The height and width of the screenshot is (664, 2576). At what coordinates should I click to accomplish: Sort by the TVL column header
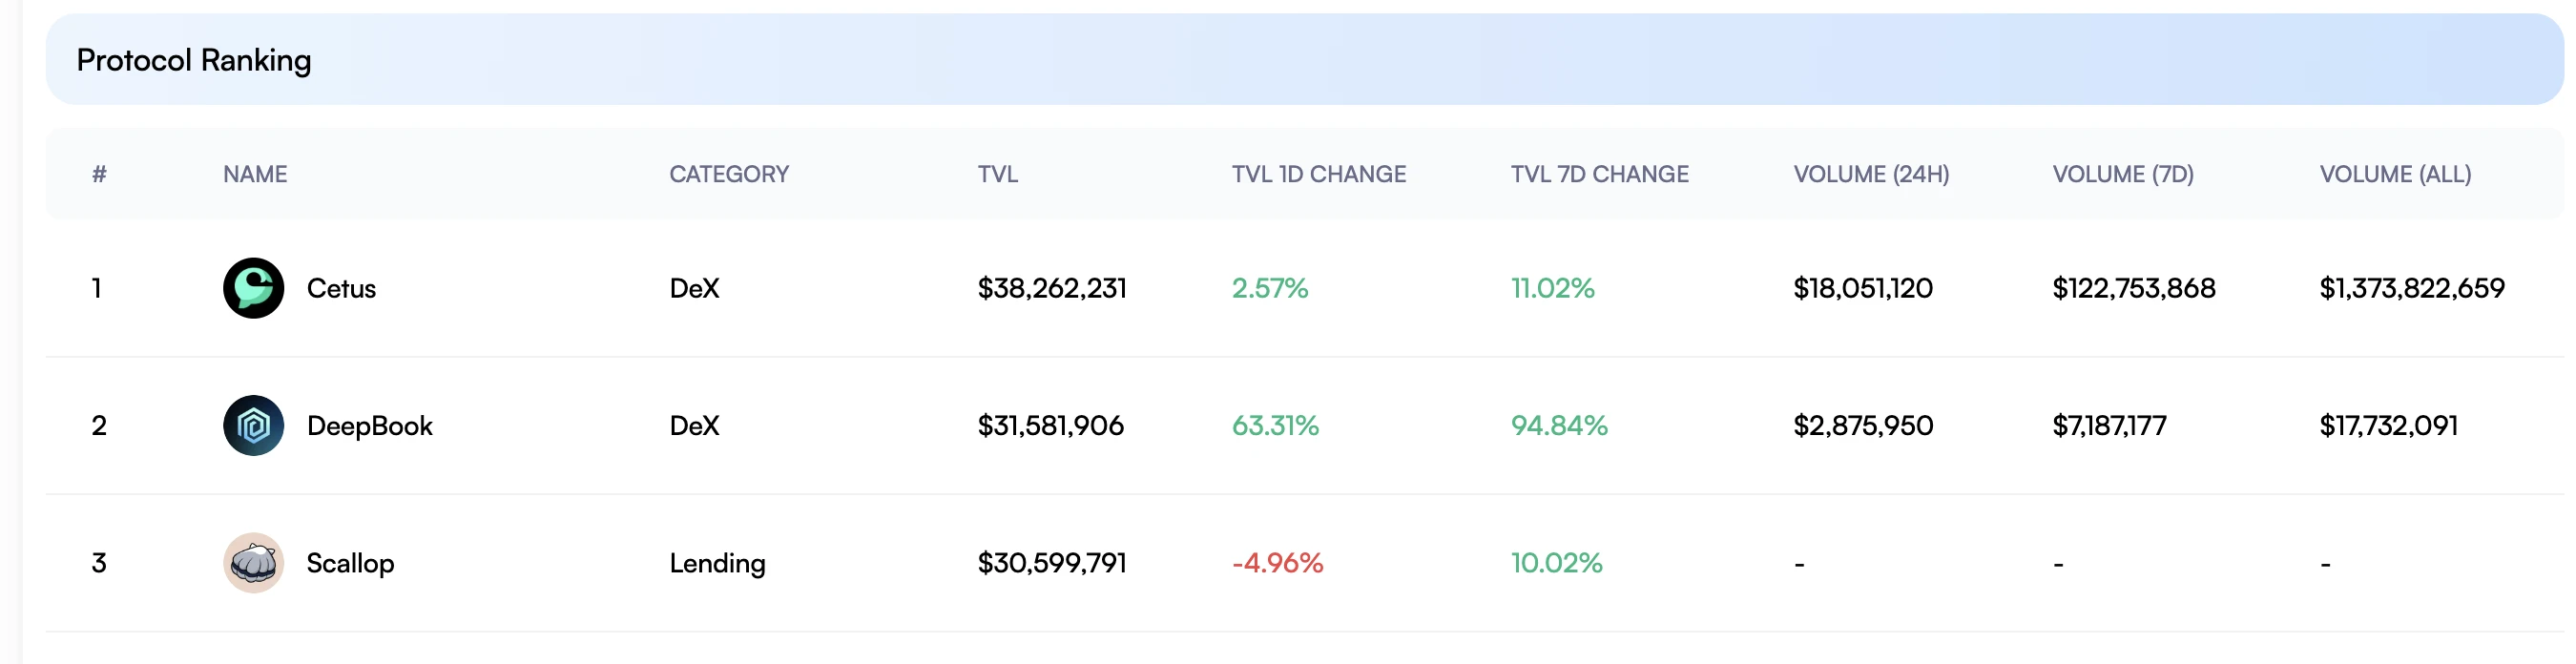pos(997,174)
